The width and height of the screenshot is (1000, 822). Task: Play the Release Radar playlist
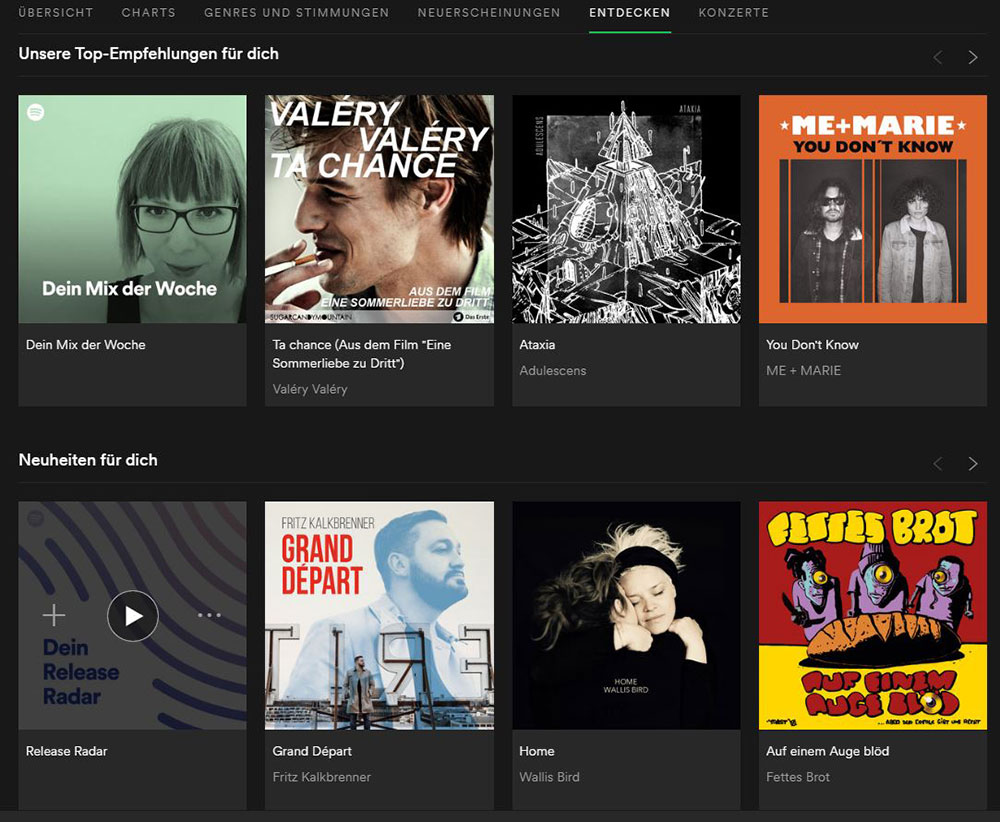point(133,616)
